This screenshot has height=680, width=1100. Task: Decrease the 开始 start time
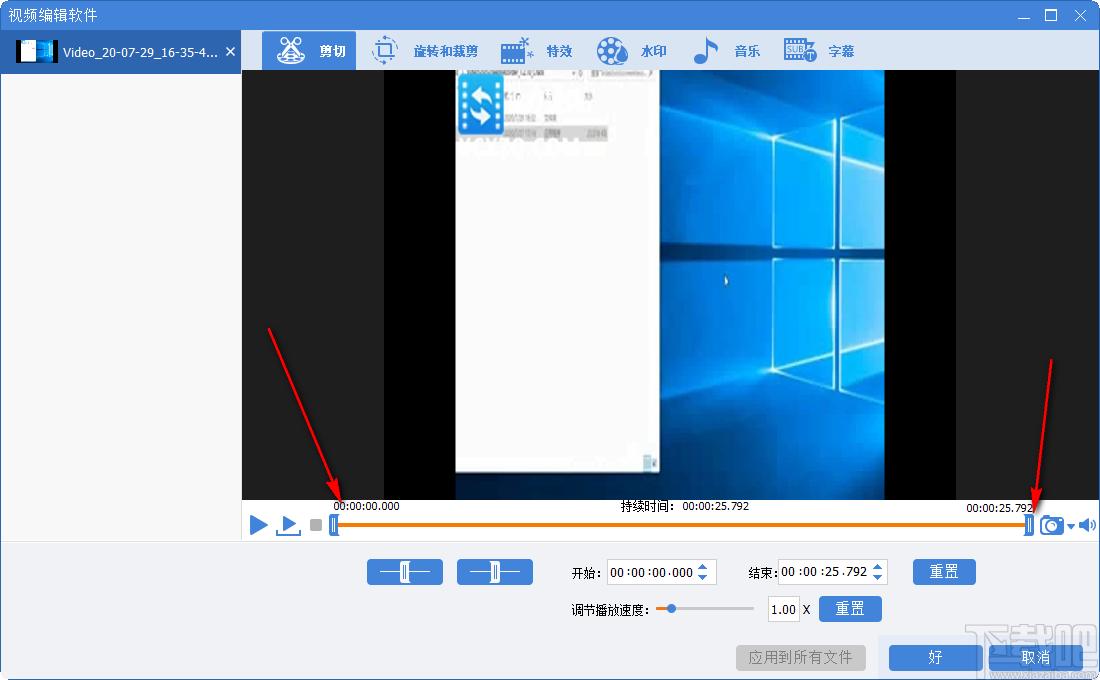point(703,578)
